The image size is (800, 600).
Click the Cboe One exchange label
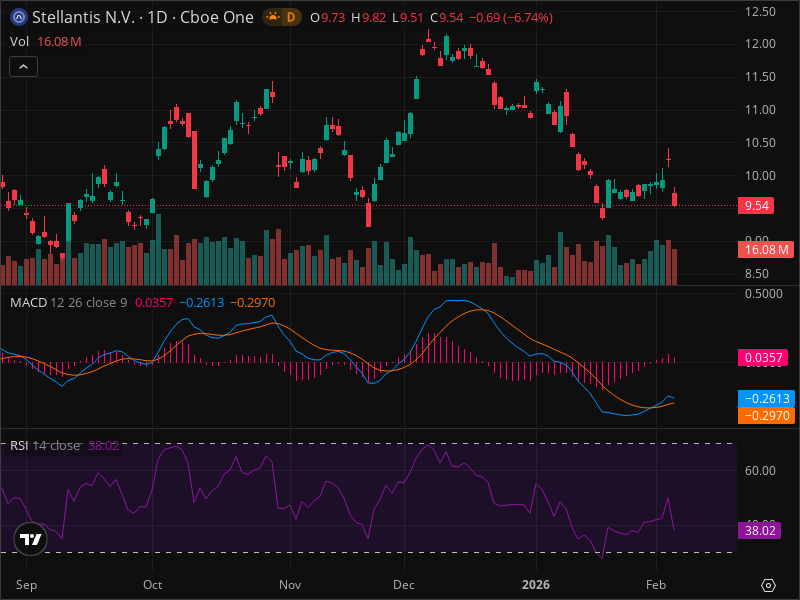(217, 17)
